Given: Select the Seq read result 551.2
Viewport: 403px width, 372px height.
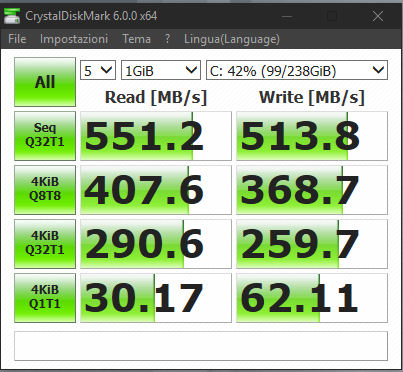Looking at the screenshot, I should (x=156, y=136).
